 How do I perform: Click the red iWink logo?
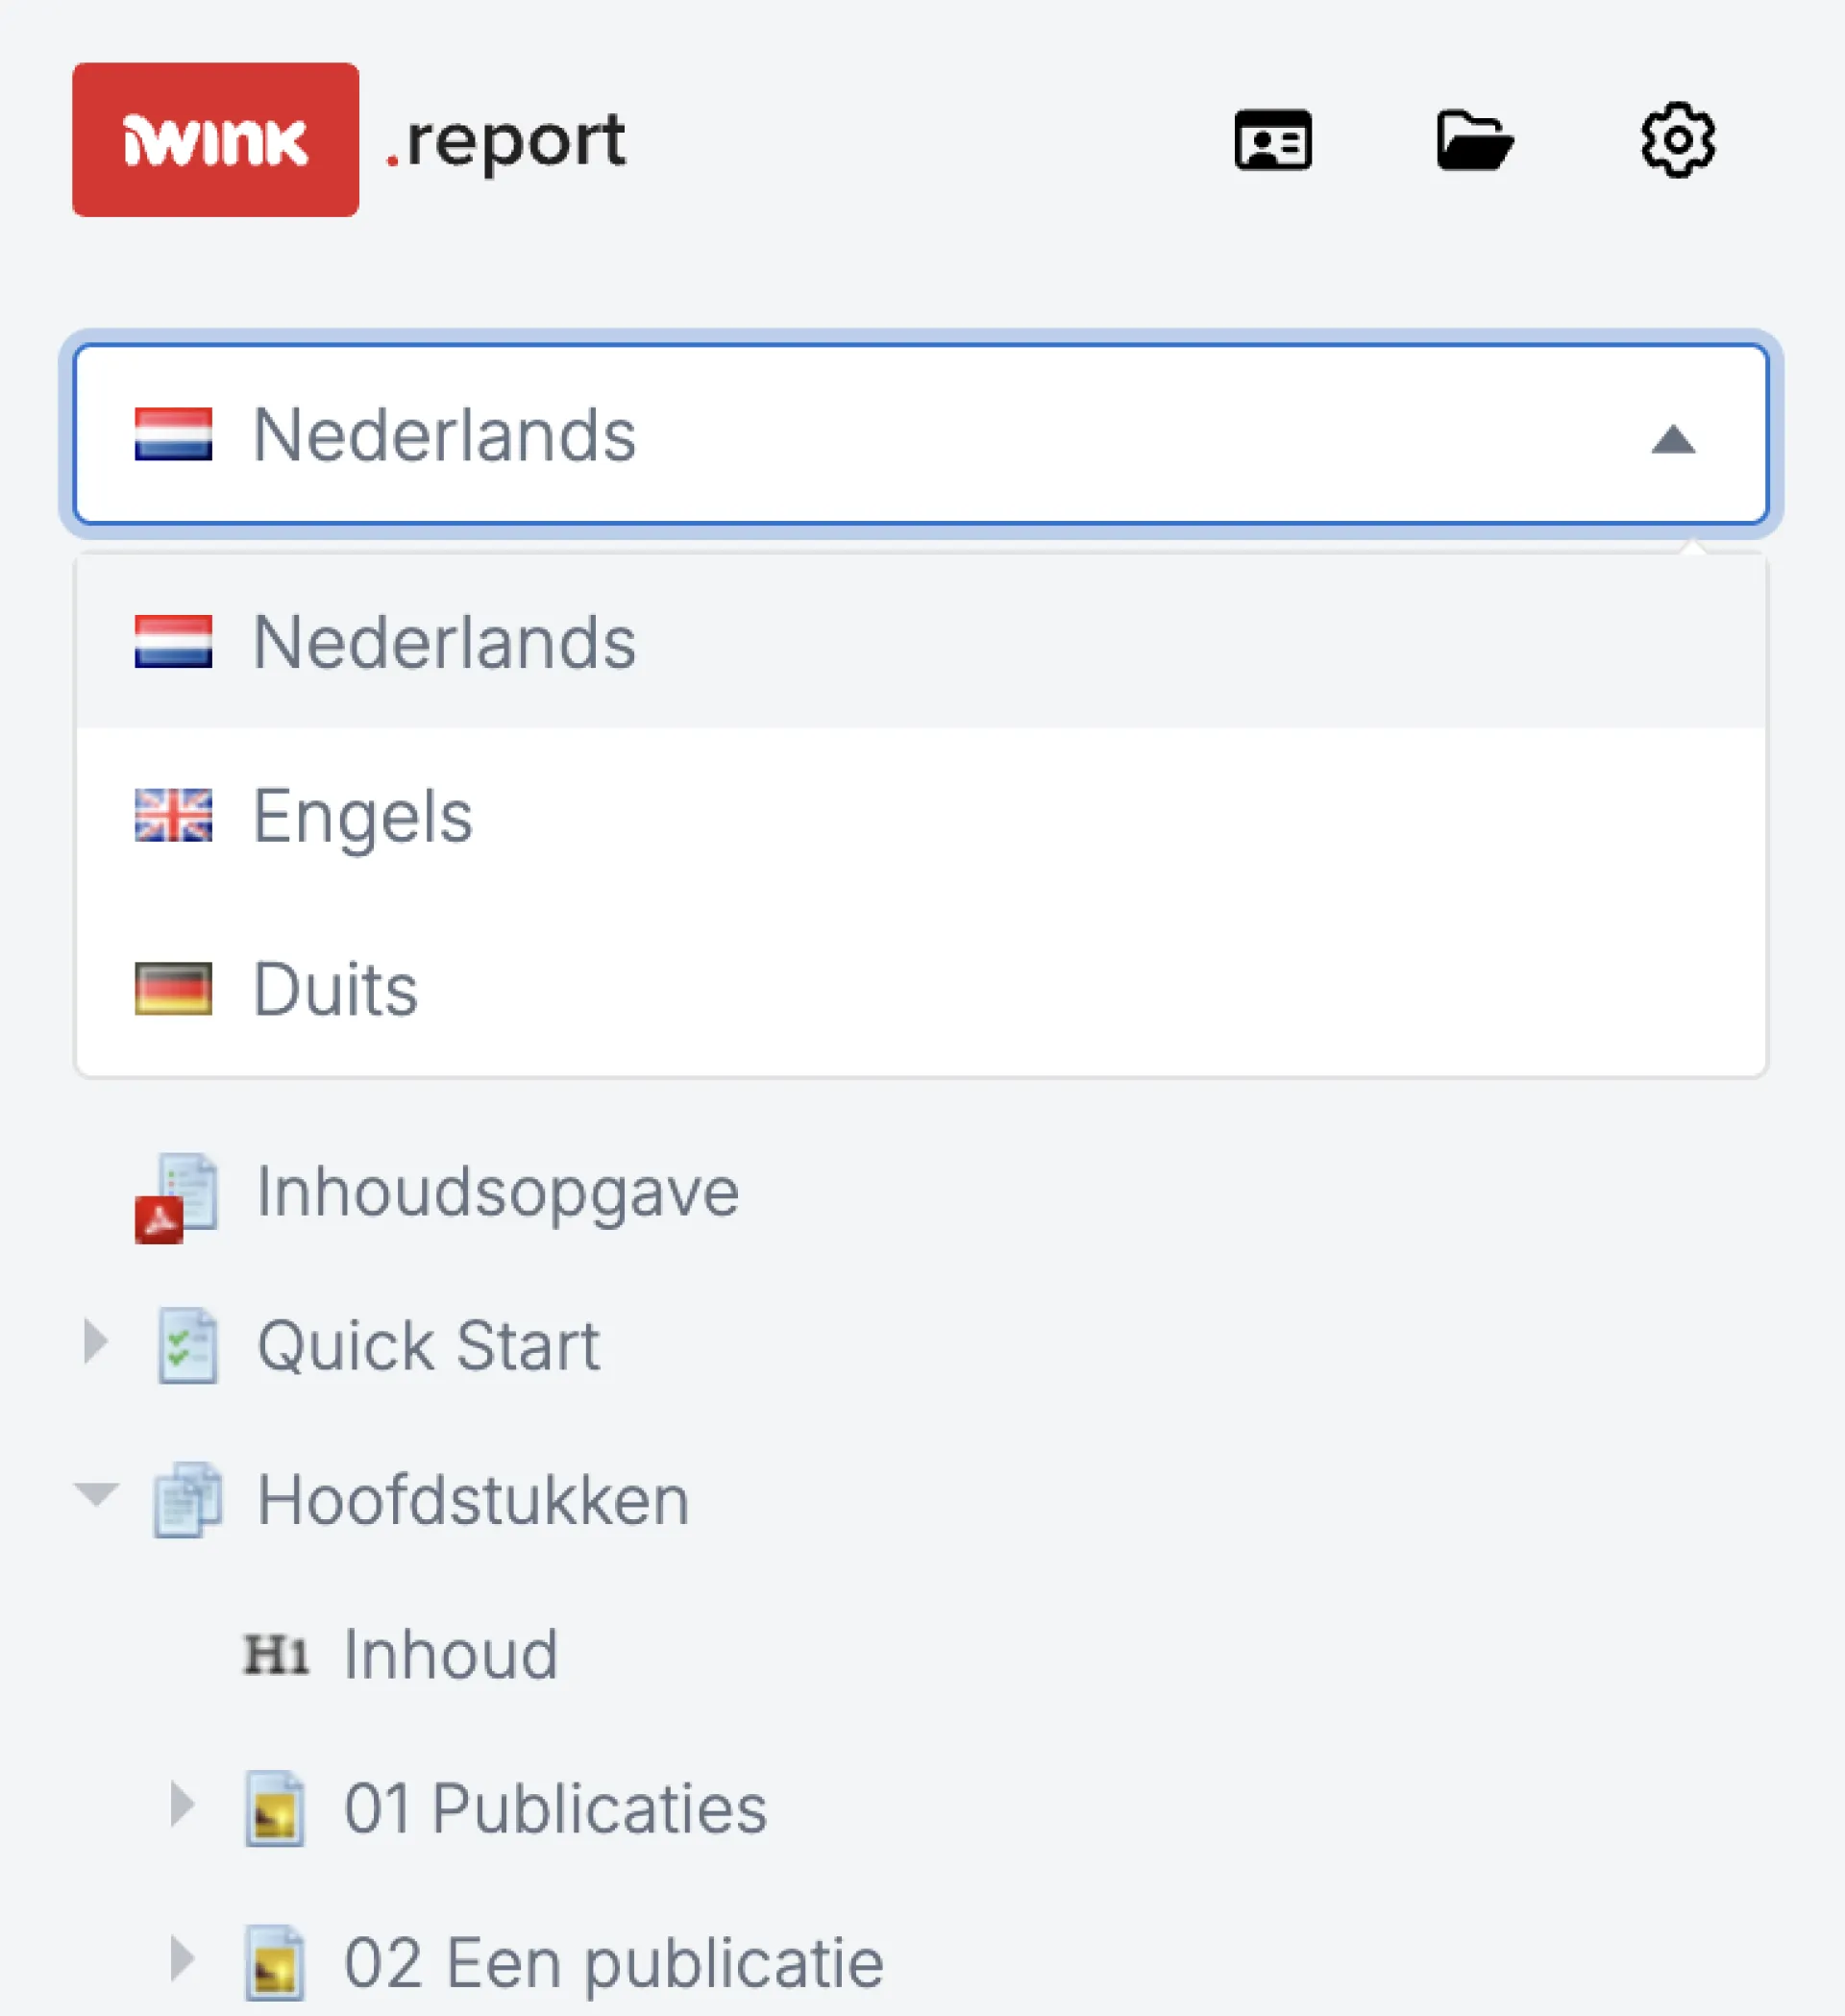pyautogui.click(x=215, y=140)
